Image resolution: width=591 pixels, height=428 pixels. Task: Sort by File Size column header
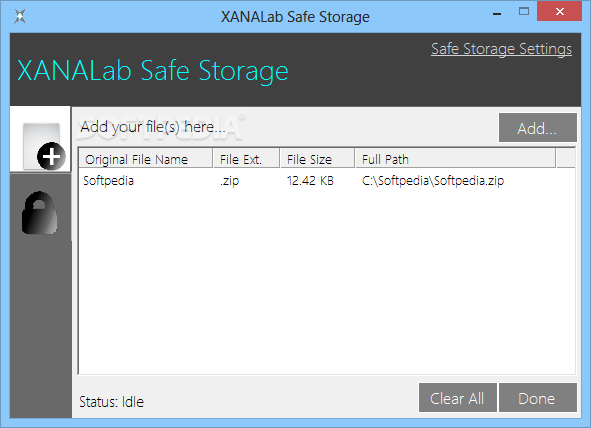317,159
